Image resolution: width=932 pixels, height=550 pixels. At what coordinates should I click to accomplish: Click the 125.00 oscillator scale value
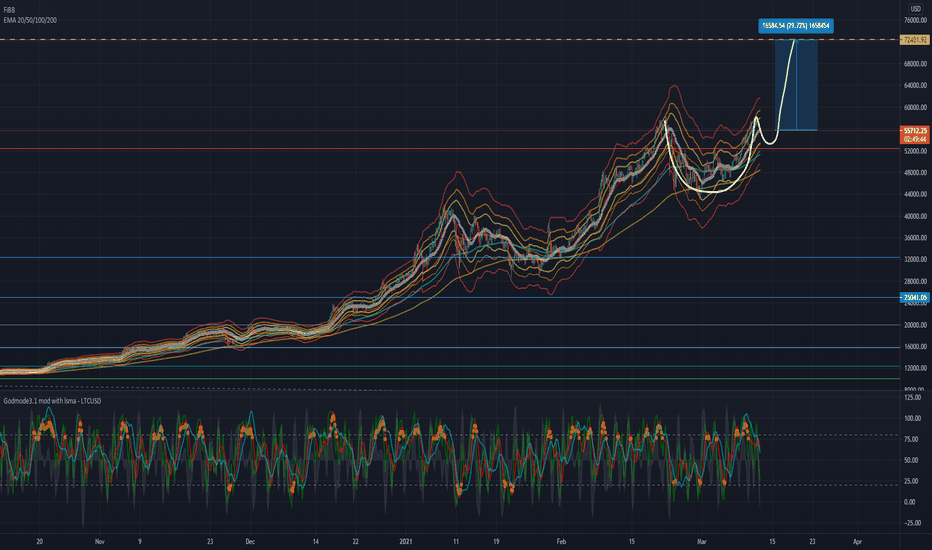pos(912,397)
